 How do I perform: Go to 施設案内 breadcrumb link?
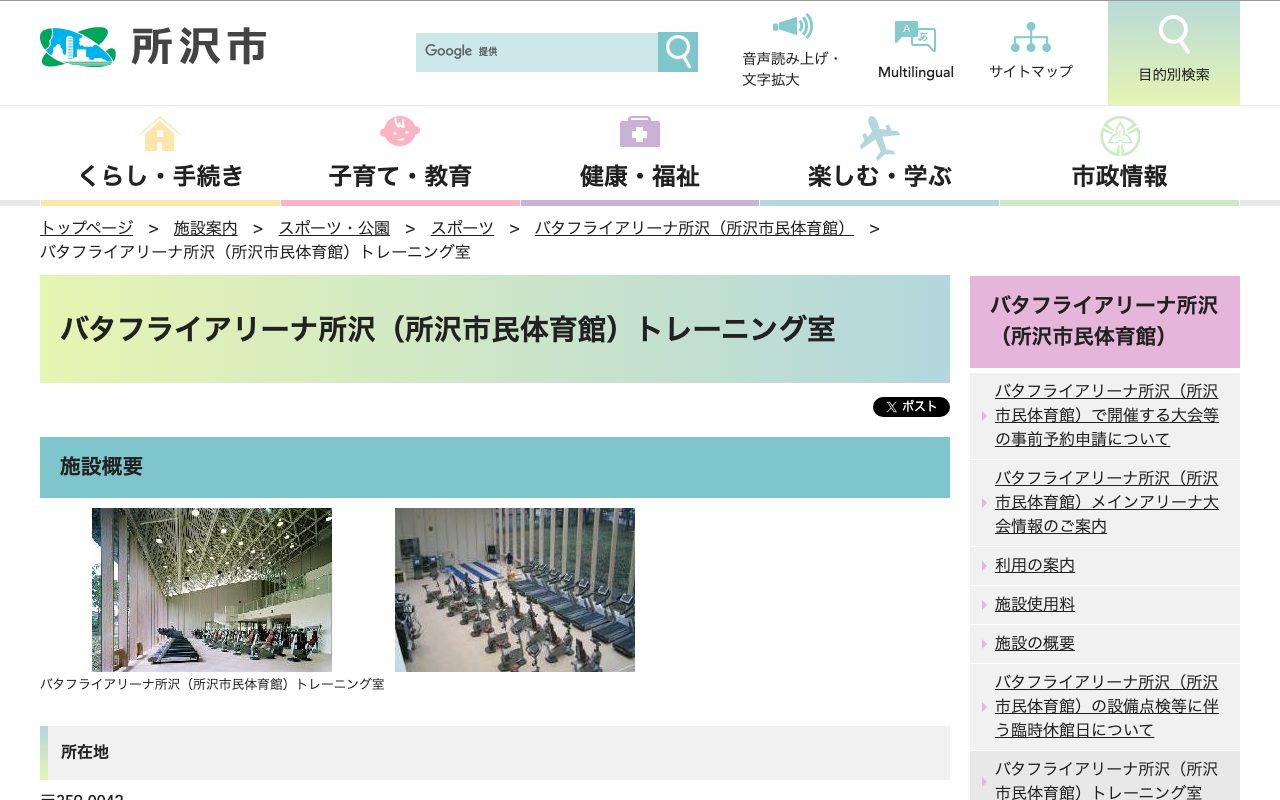[206, 228]
